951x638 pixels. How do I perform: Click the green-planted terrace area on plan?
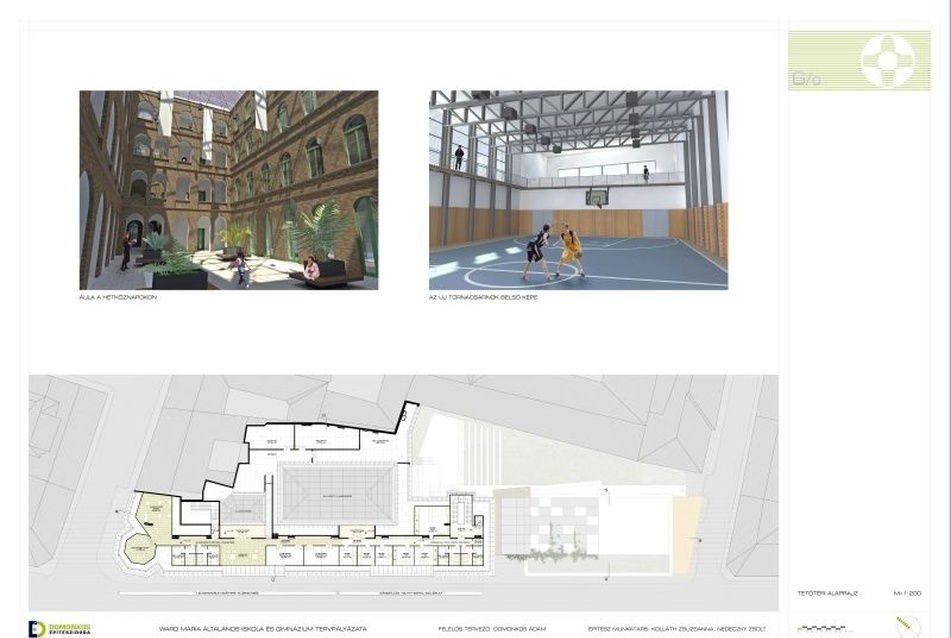[x=561, y=541]
